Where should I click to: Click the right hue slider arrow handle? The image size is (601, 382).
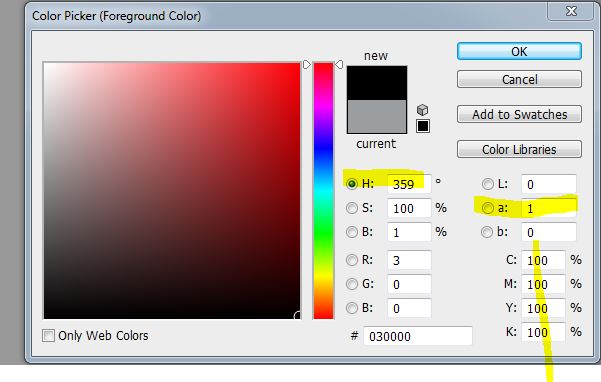point(339,64)
